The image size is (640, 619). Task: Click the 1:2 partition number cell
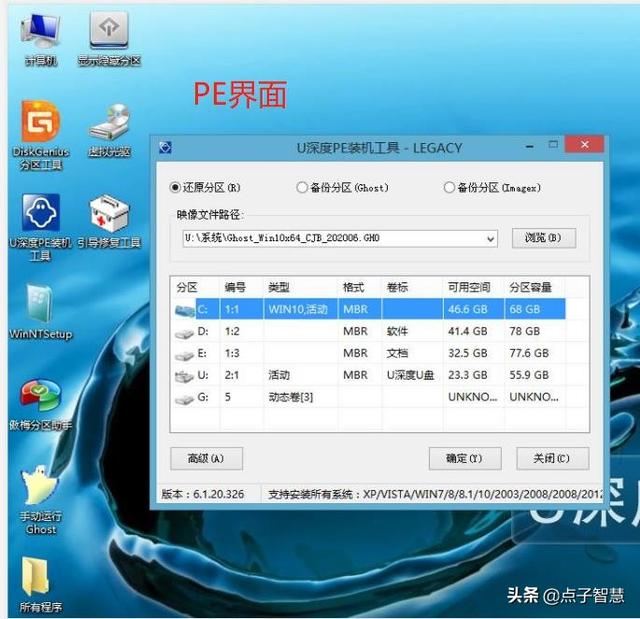coord(241,331)
